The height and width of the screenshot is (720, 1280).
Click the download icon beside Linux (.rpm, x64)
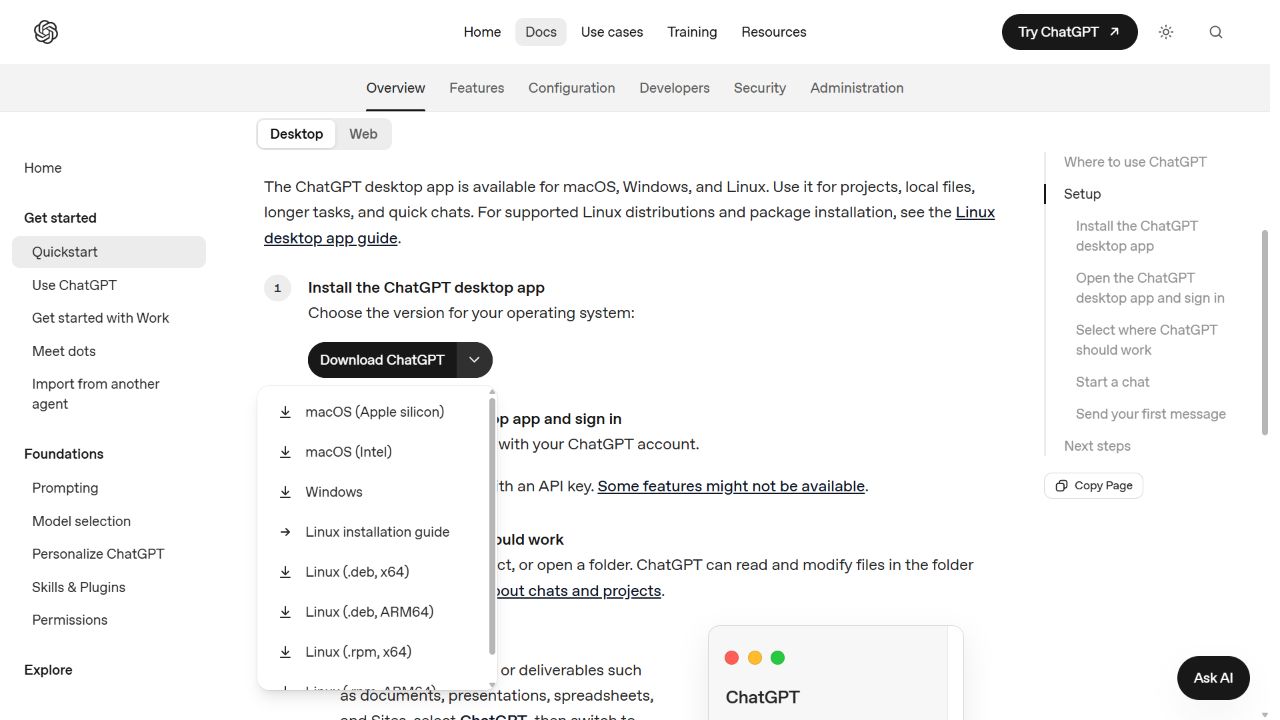[x=285, y=652]
